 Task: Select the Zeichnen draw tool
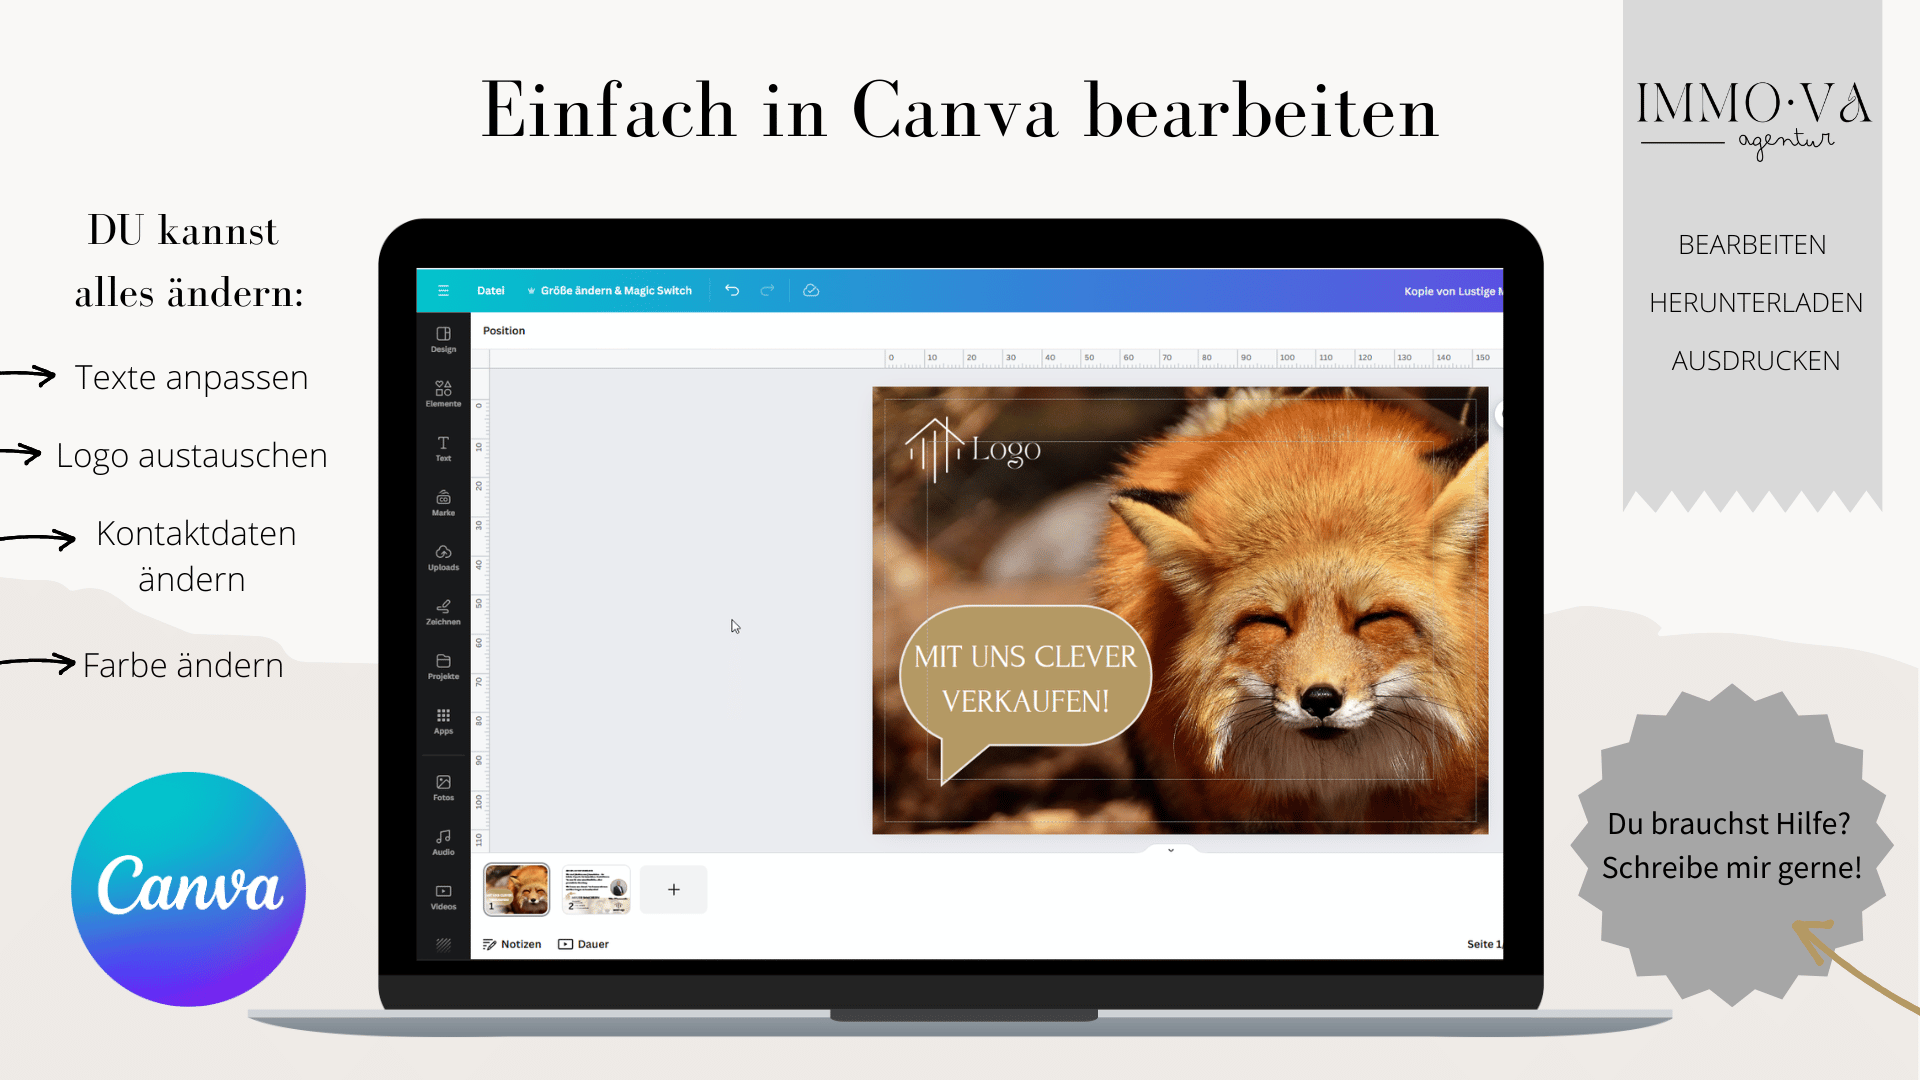(x=443, y=611)
